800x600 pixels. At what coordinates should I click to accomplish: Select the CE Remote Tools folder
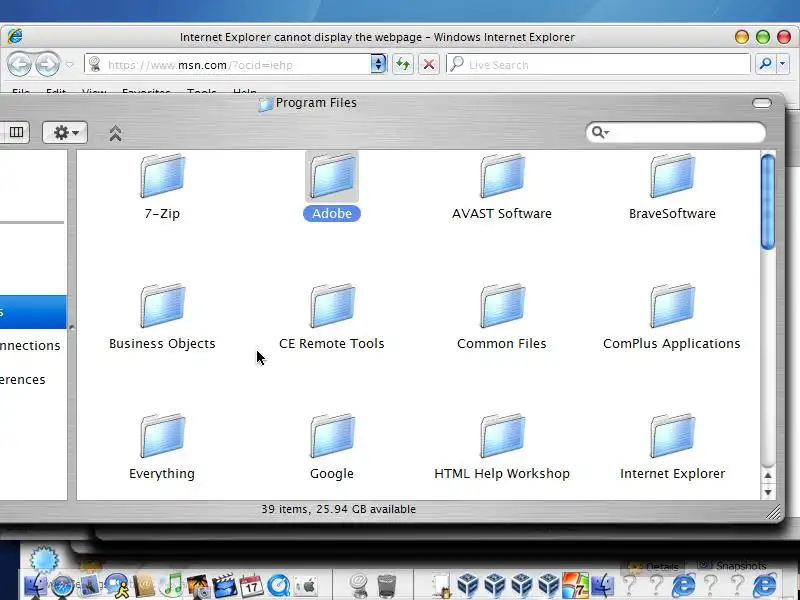click(x=332, y=316)
